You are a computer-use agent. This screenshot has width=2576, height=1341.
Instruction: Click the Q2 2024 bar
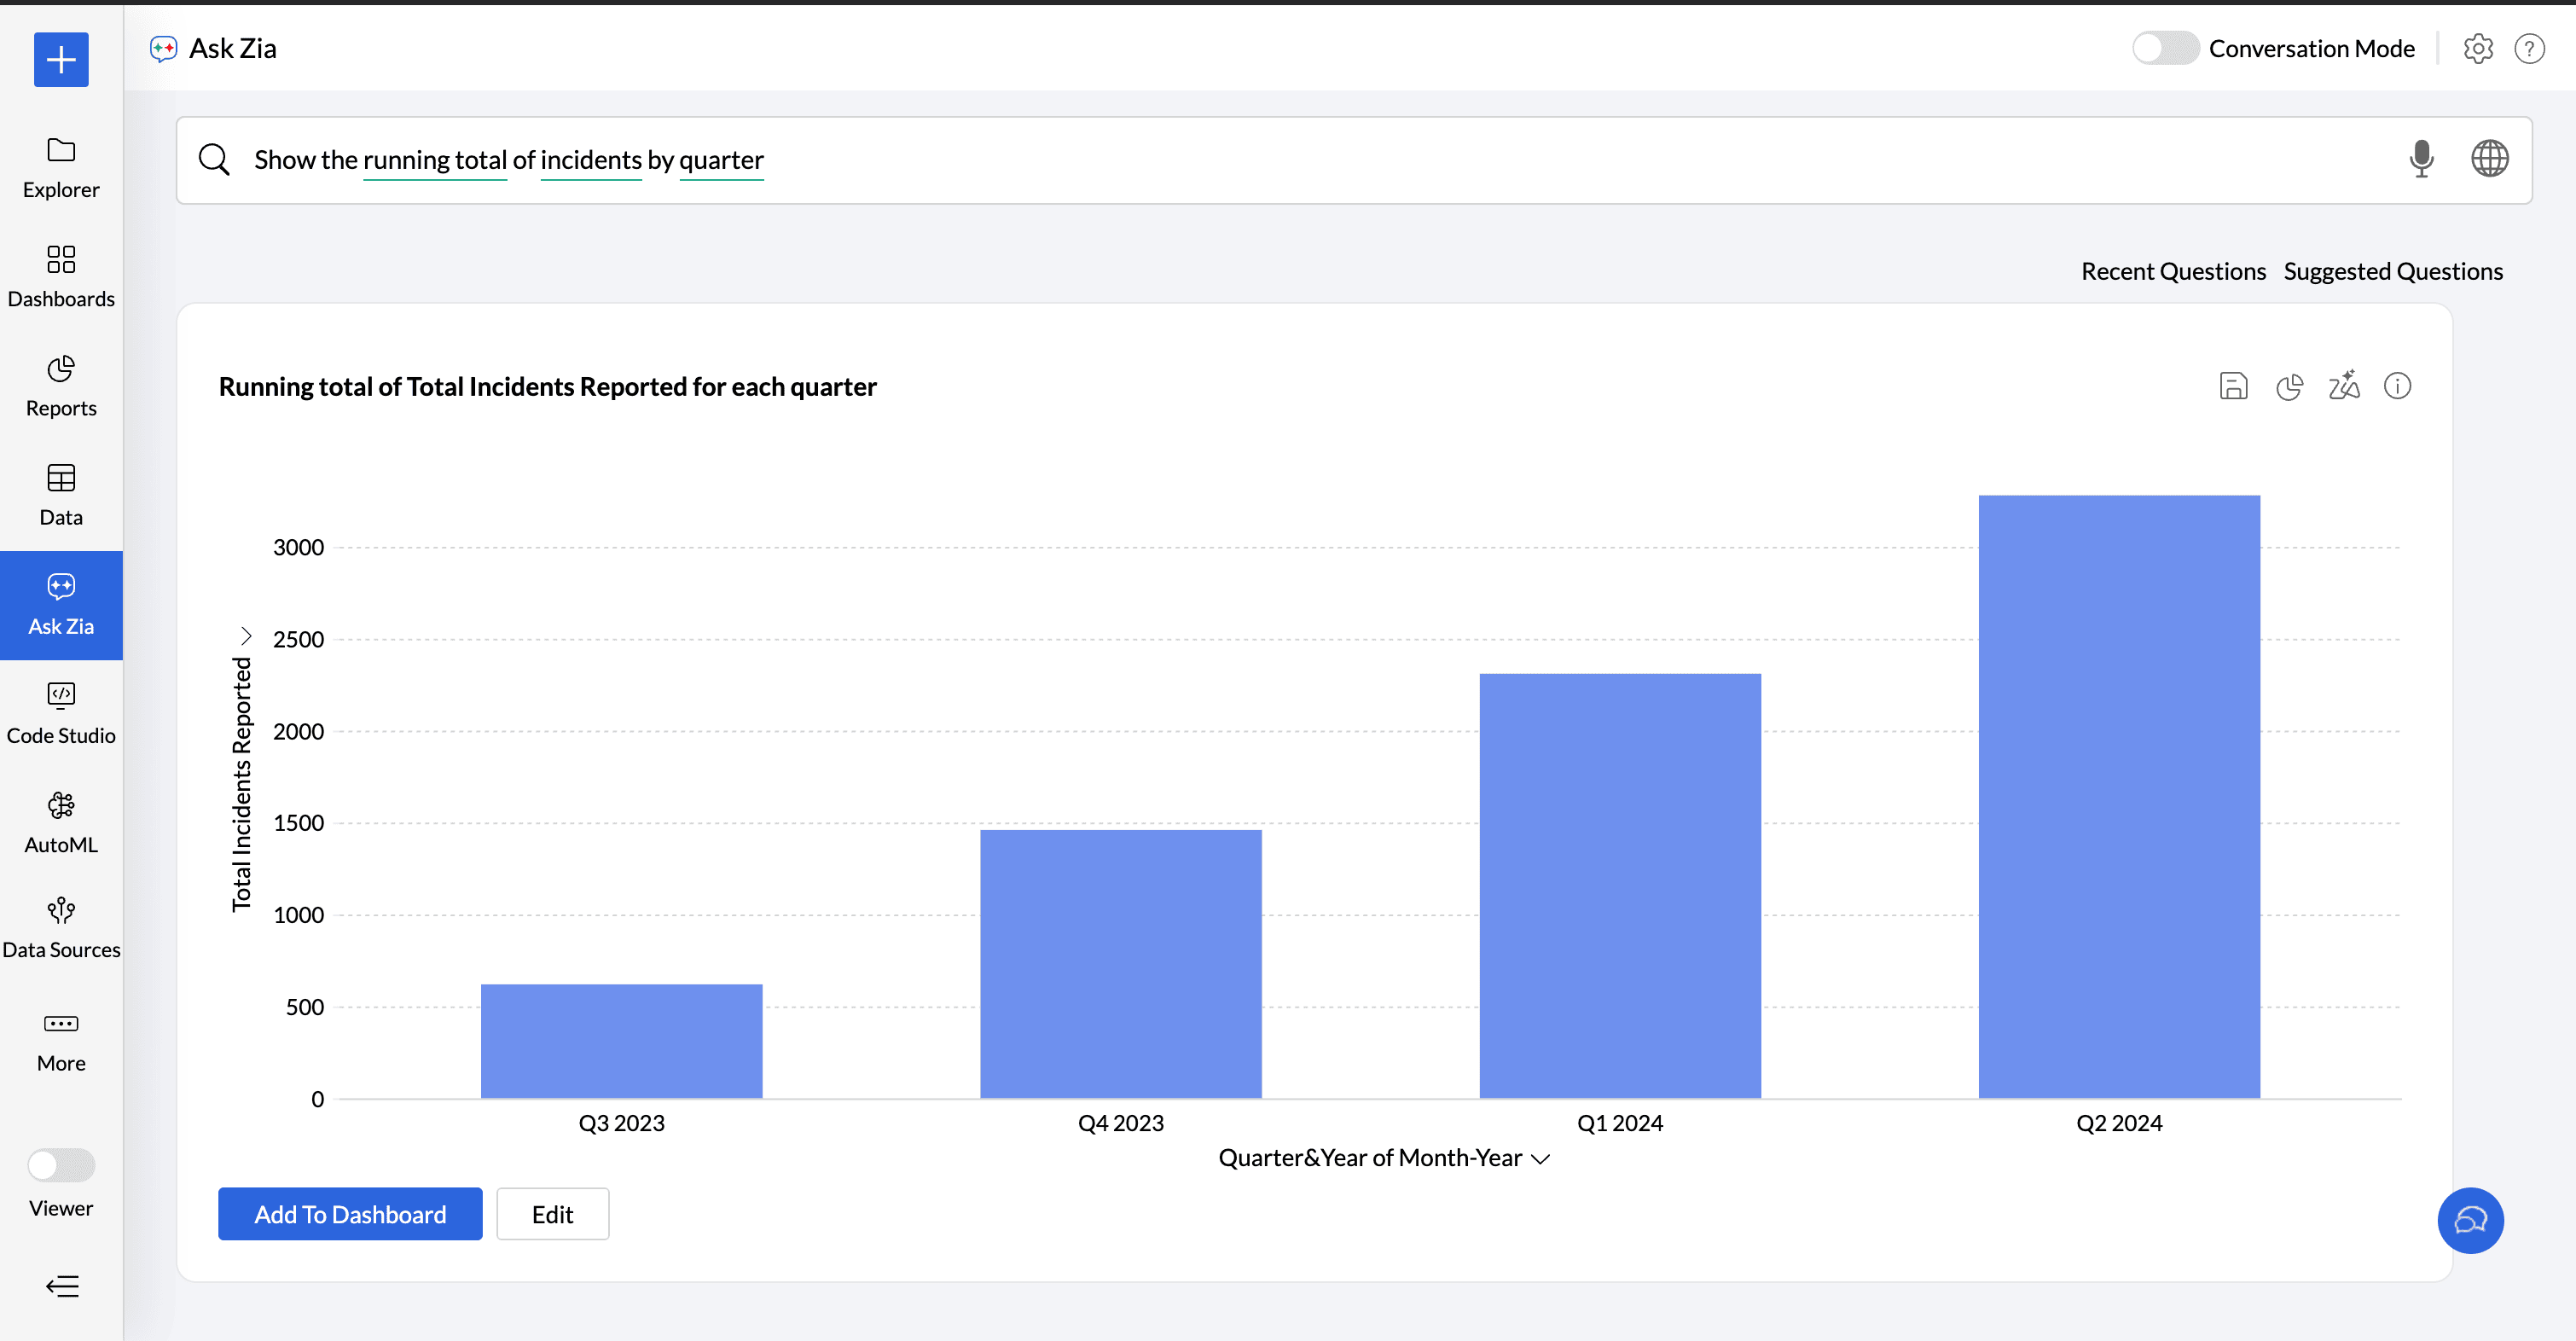[x=2118, y=796]
